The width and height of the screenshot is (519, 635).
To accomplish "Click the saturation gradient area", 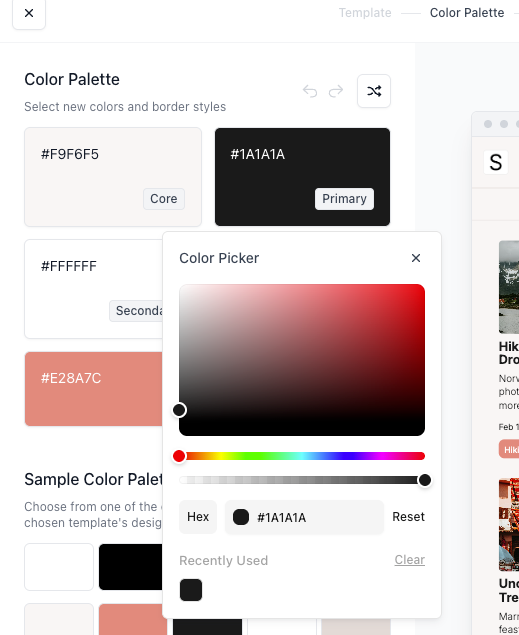I will 302,360.
